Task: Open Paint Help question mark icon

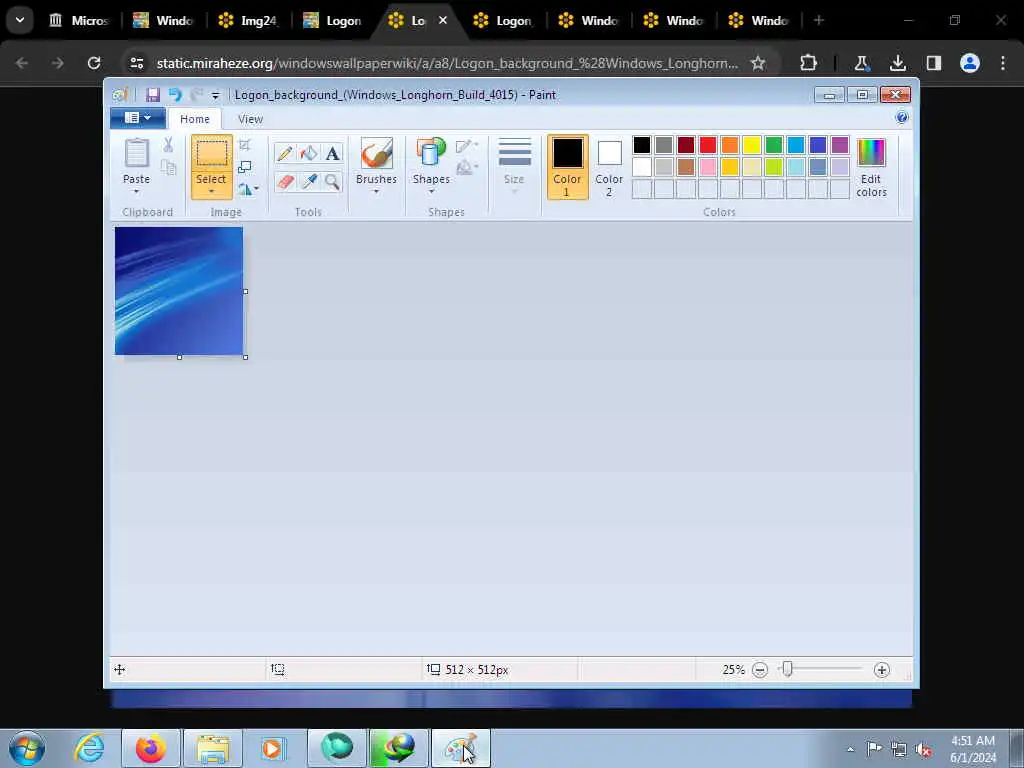Action: click(x=902, y=118)
